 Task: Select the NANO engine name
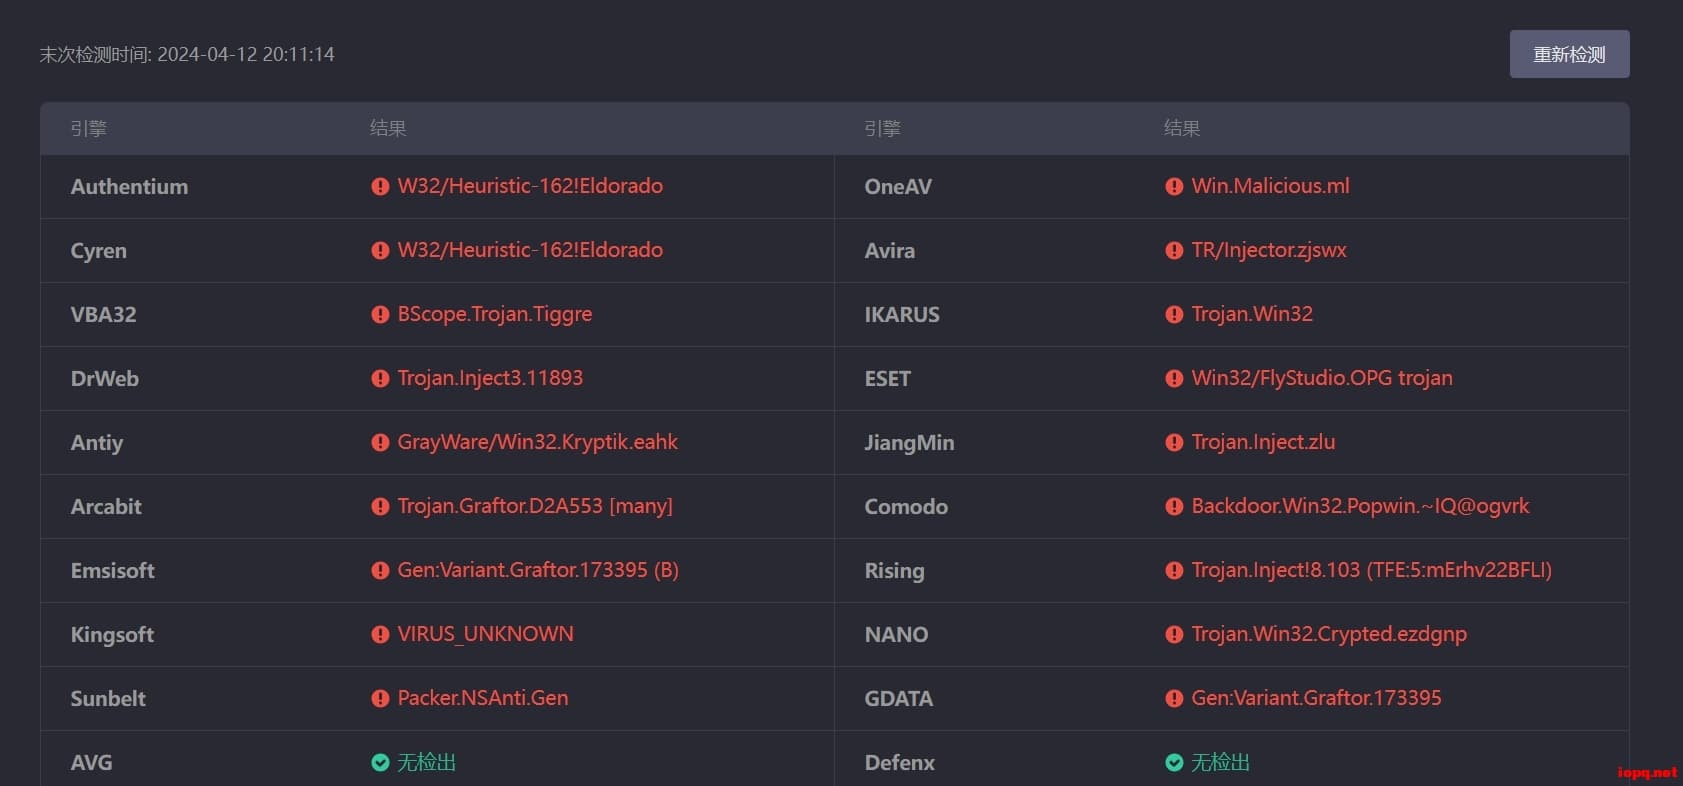(x=896, y=634)
